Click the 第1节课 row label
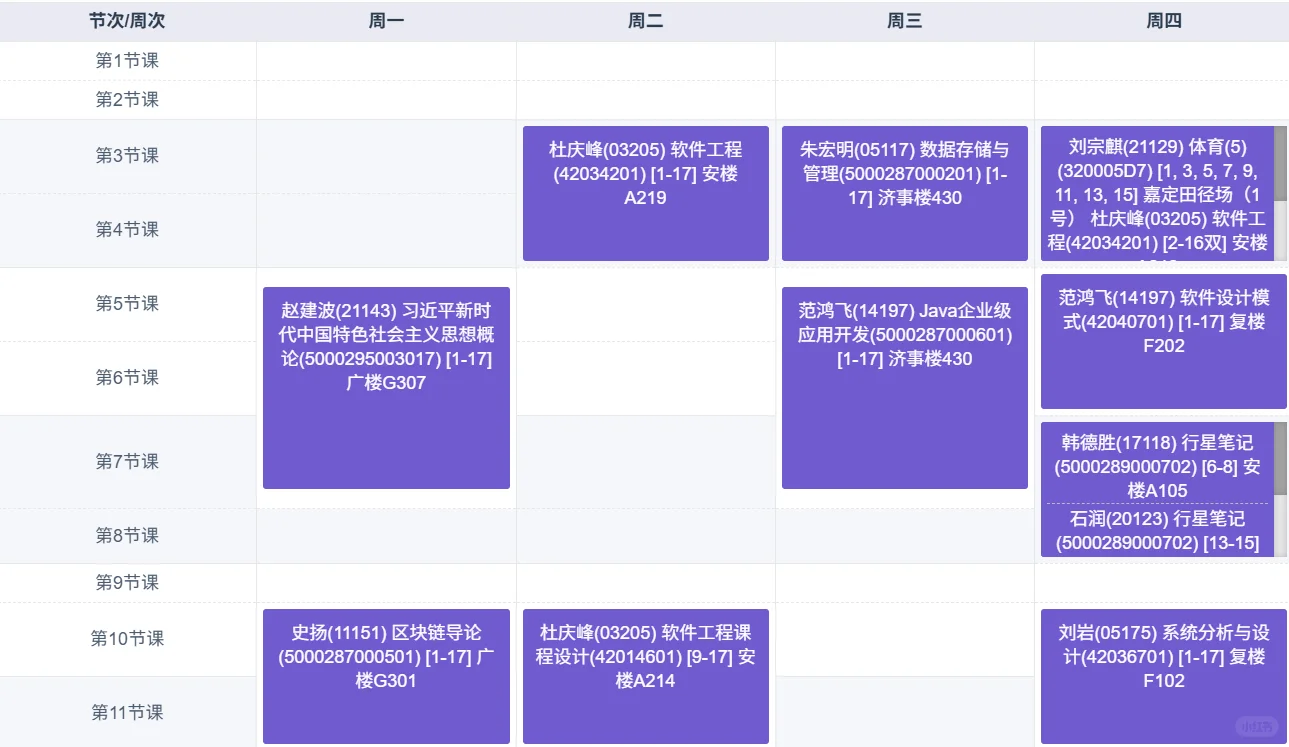Image resolution: width=1289 pixels, height=747 pixels. coord(128,60)
